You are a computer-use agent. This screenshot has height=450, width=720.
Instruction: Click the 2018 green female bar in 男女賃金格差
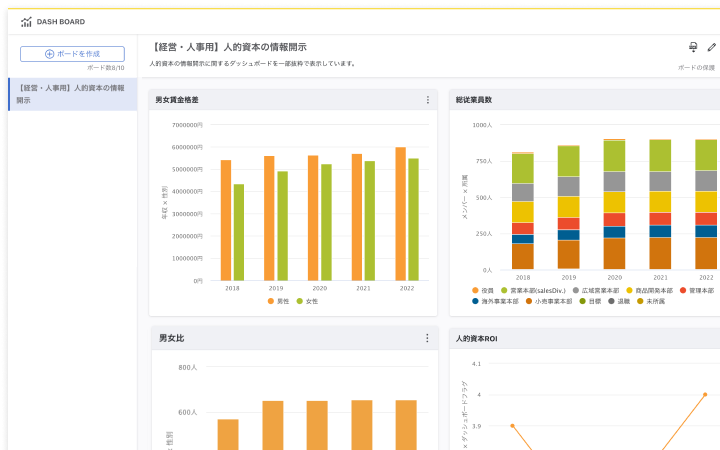(239, 232)
